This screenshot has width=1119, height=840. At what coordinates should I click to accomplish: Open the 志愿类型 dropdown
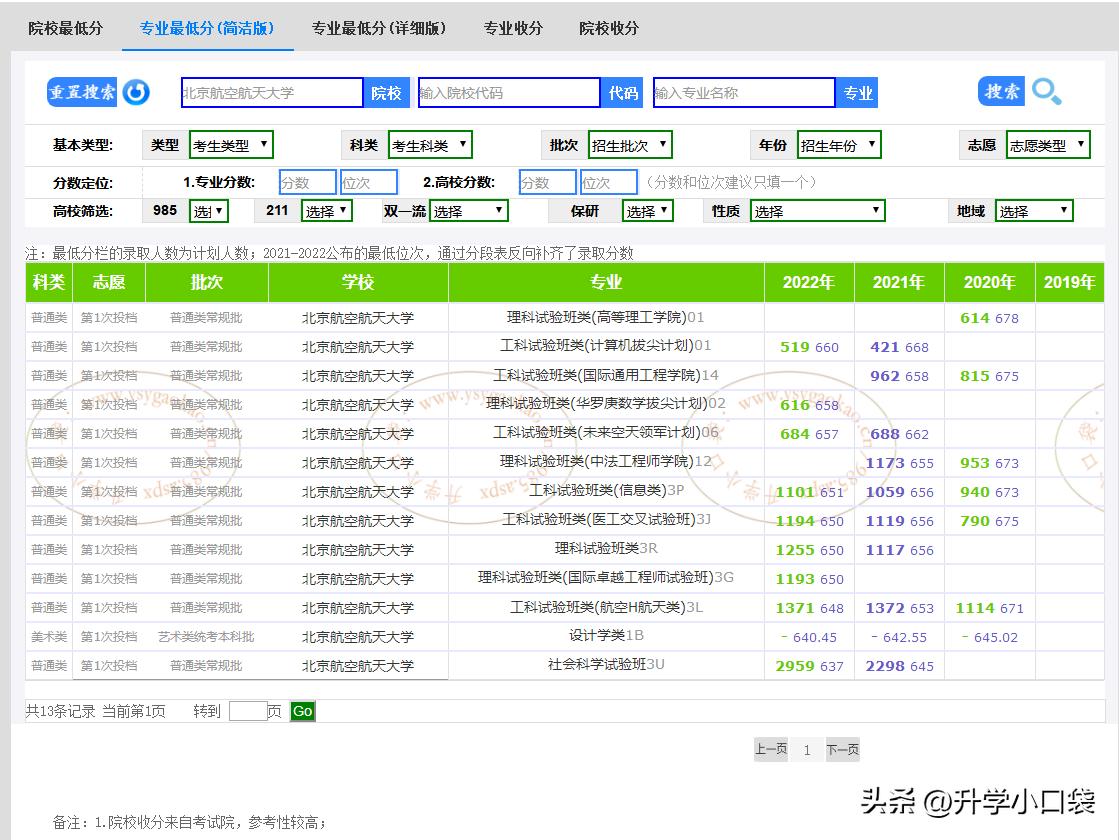click(1049, 143)
